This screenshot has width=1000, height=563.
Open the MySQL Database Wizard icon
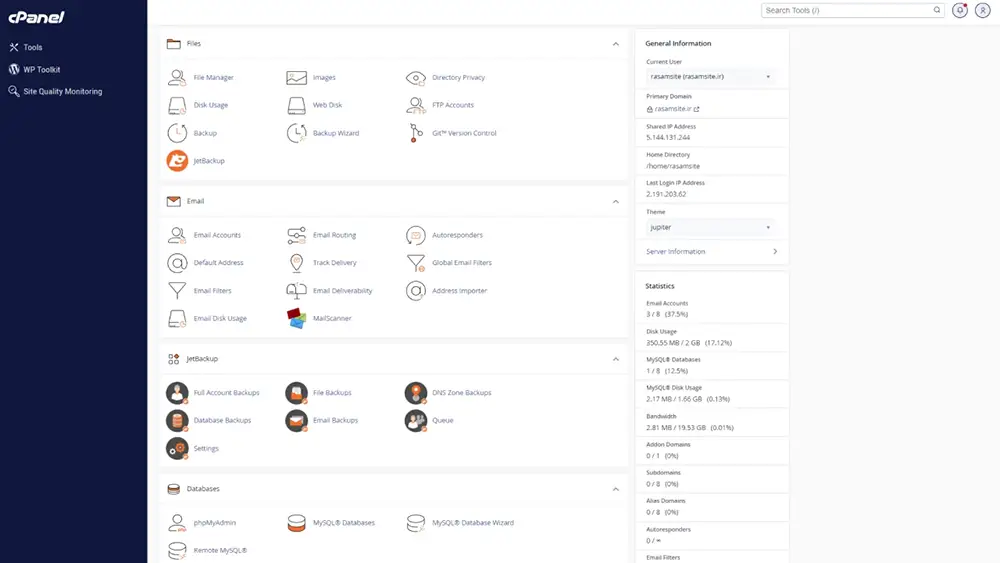click(x=415, y=523)
